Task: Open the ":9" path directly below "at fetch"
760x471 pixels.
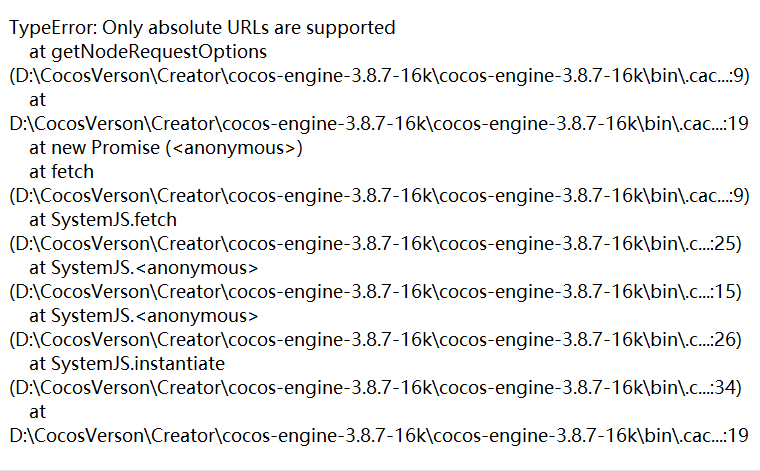Action: [x=378, y=196]
